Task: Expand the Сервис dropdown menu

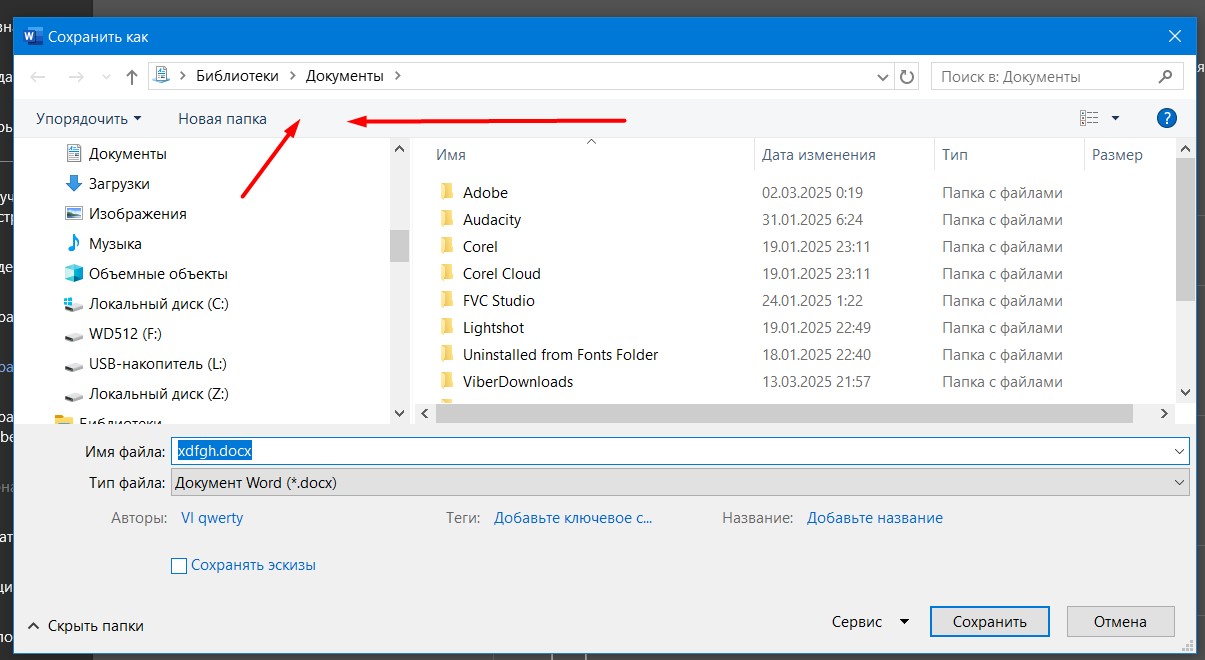Action: pos(870,622)
